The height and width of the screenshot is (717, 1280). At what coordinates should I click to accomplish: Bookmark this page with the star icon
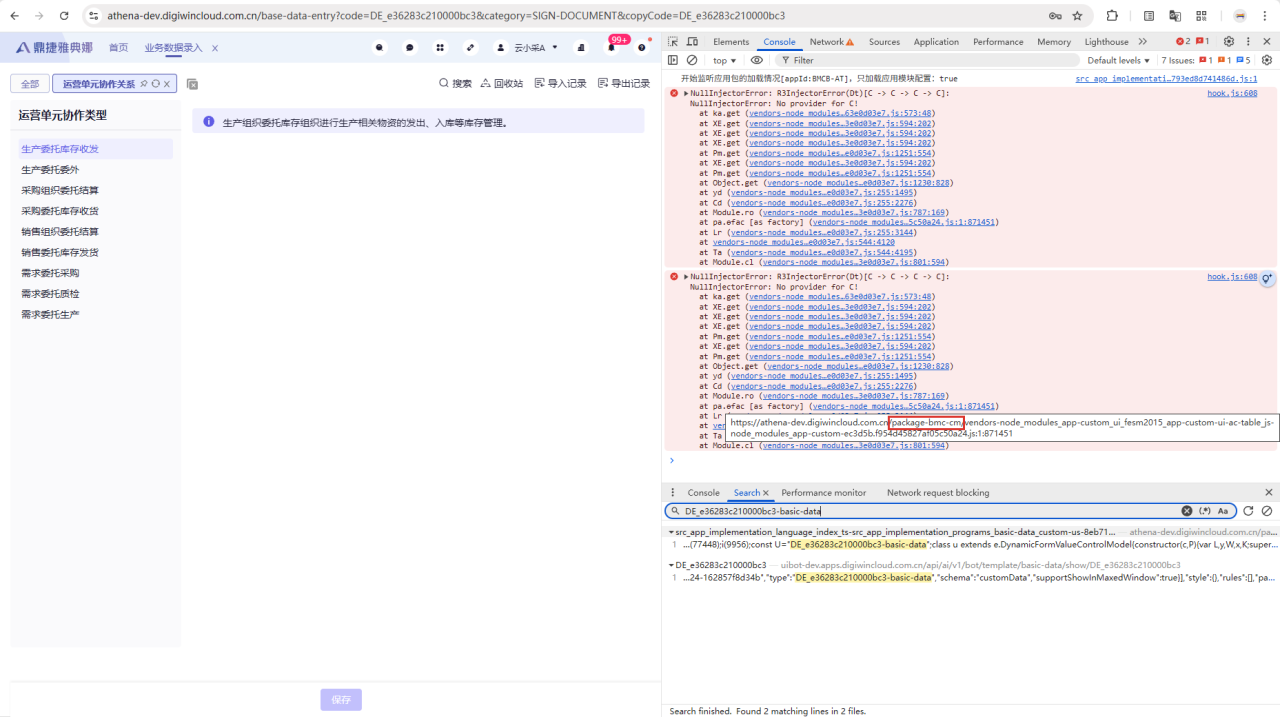1077,16
